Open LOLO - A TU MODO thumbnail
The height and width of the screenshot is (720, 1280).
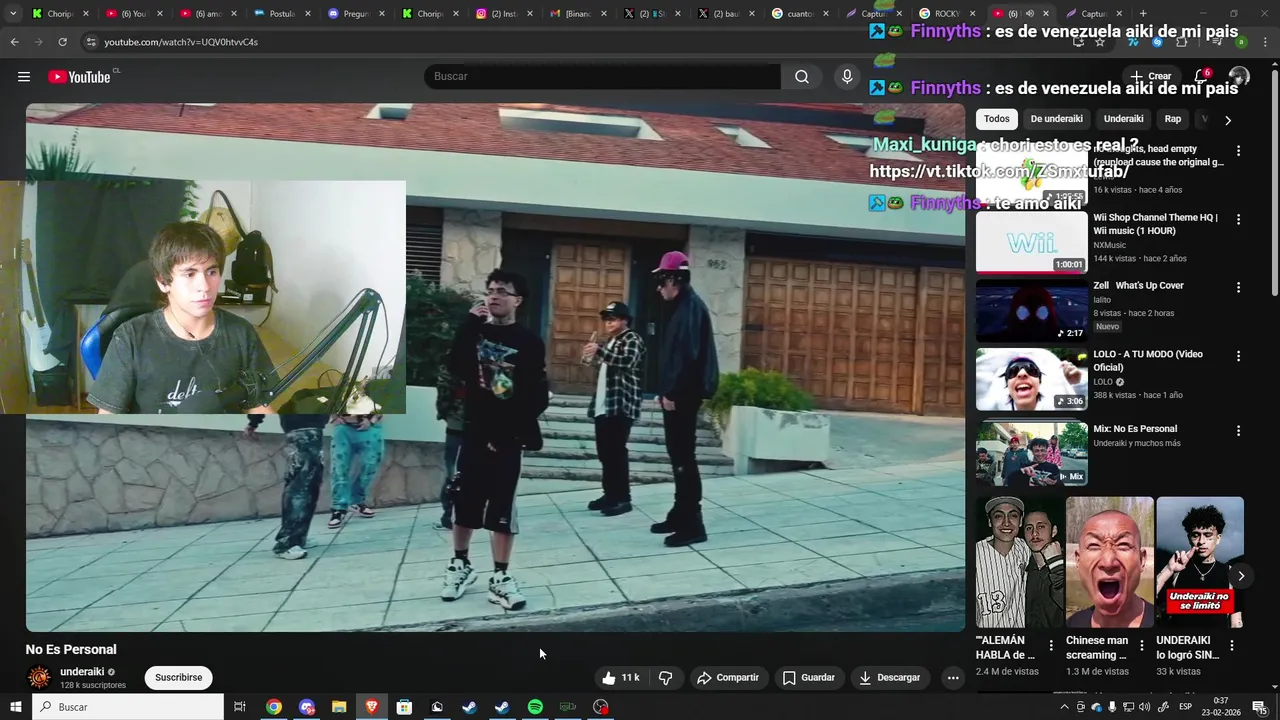(1031, 380)
